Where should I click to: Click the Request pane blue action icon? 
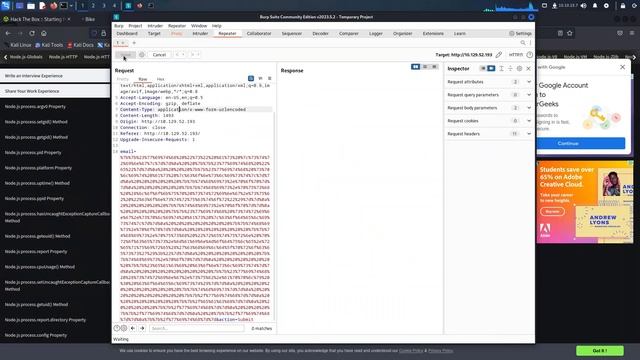[251, 78]
